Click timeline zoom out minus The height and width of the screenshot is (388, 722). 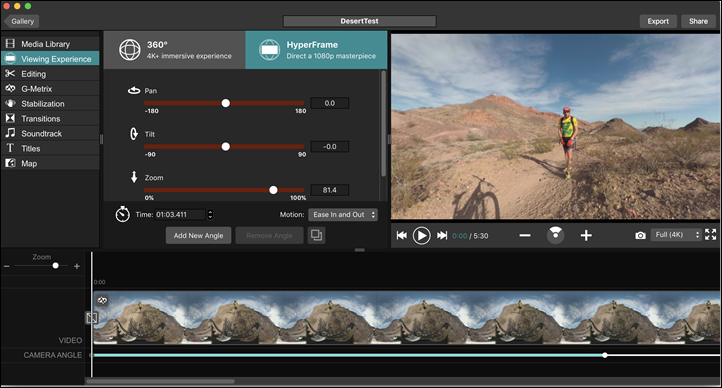pos(6,266)
